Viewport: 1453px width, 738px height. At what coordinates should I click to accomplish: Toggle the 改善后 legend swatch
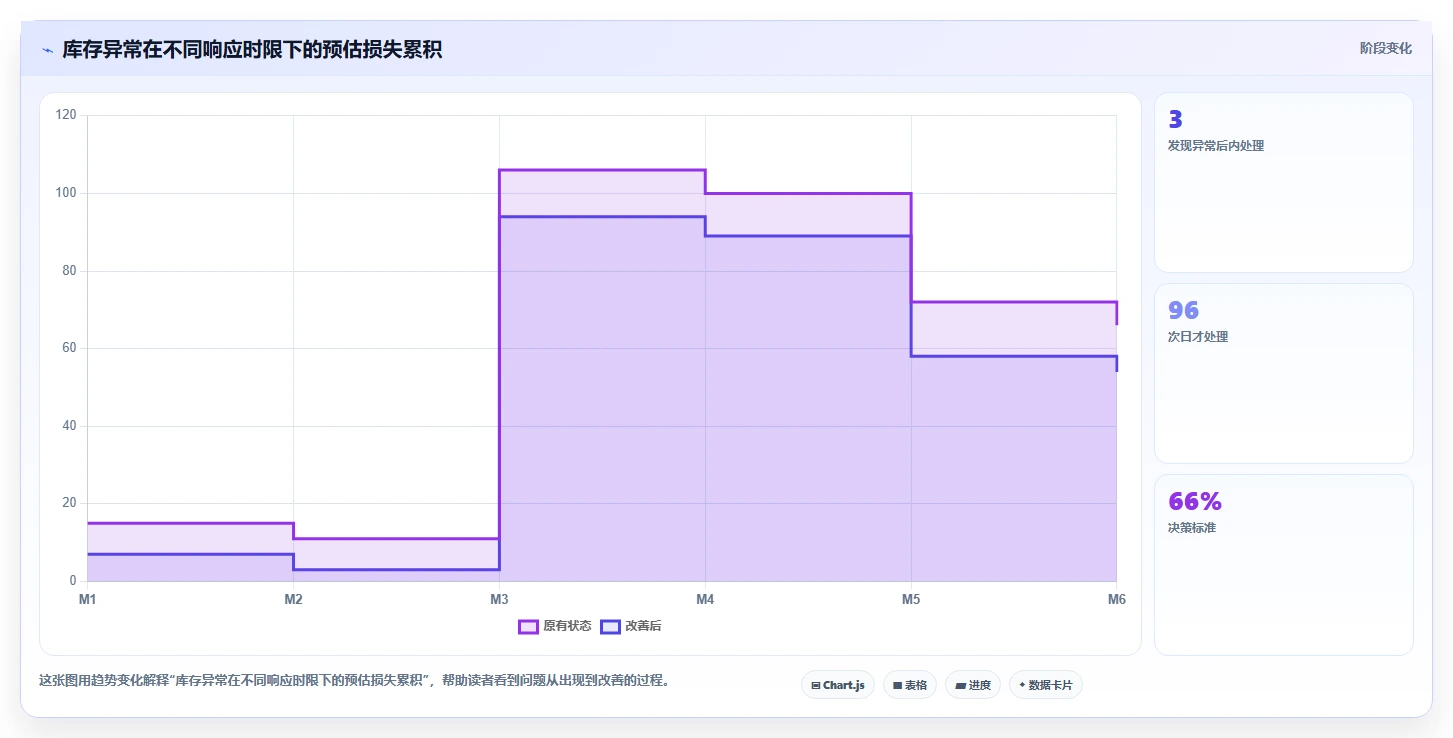(610, 627)
